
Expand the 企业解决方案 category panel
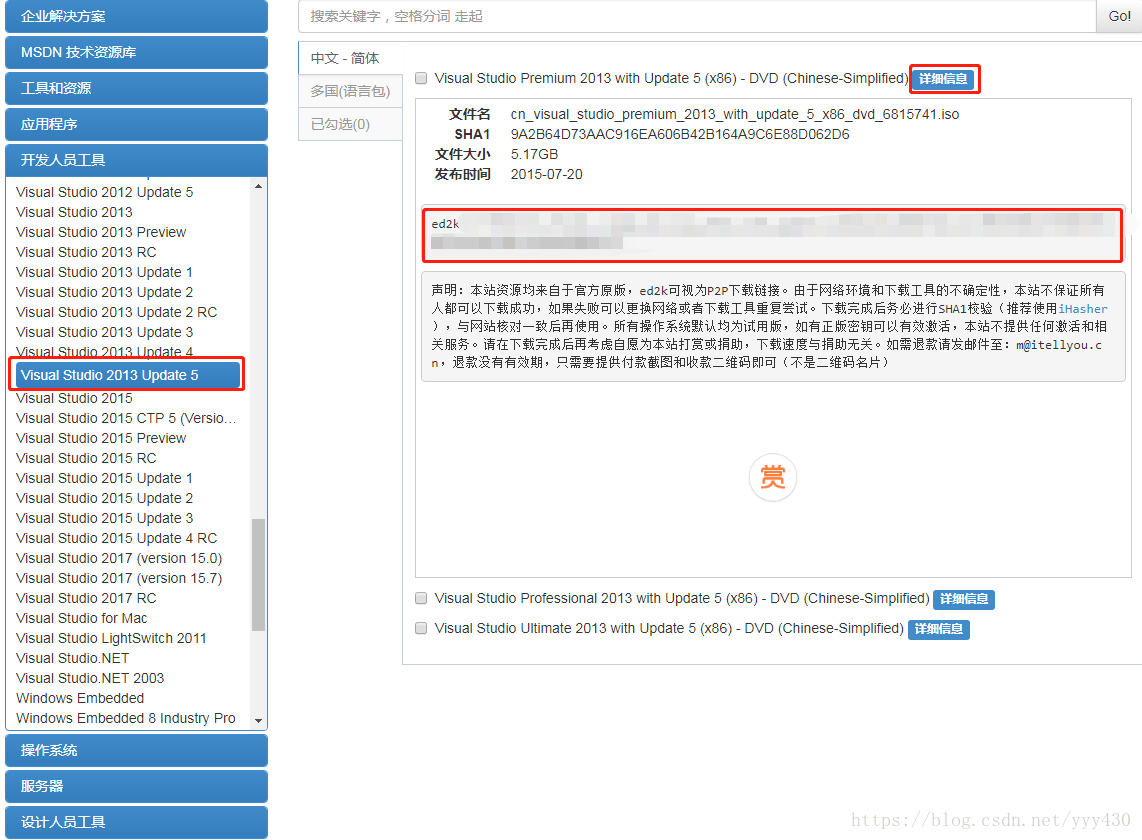pyautogui.click(x=136, y=16)
